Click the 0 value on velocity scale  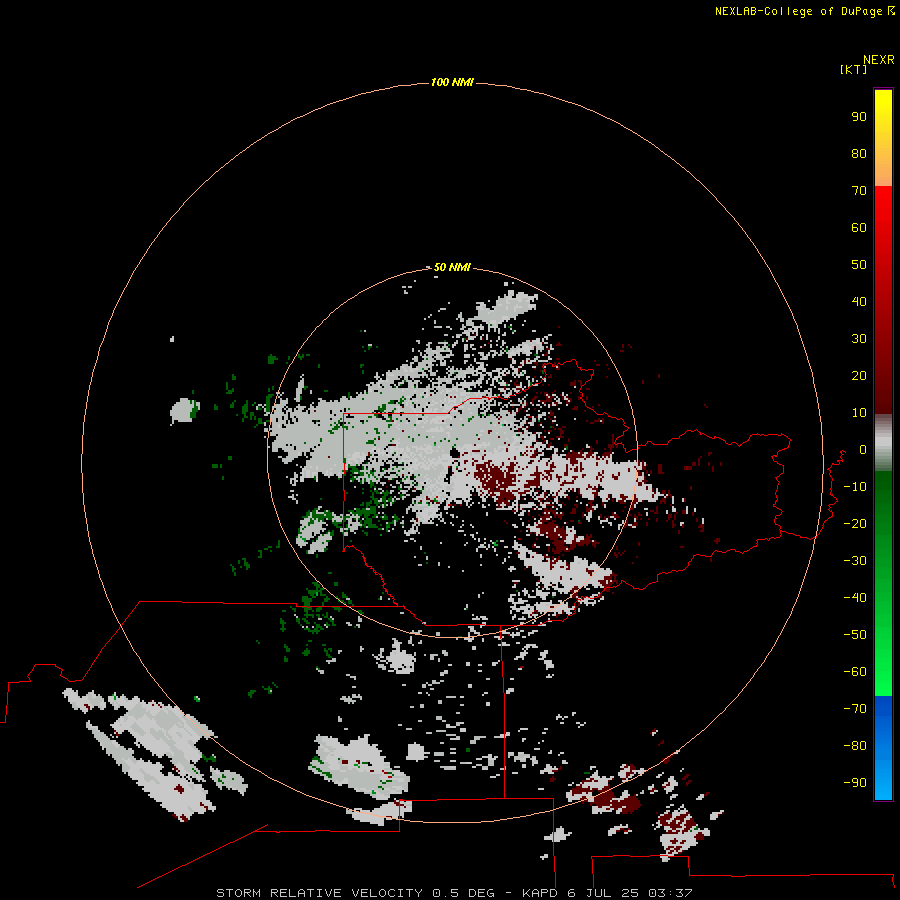tap(863, 450)
